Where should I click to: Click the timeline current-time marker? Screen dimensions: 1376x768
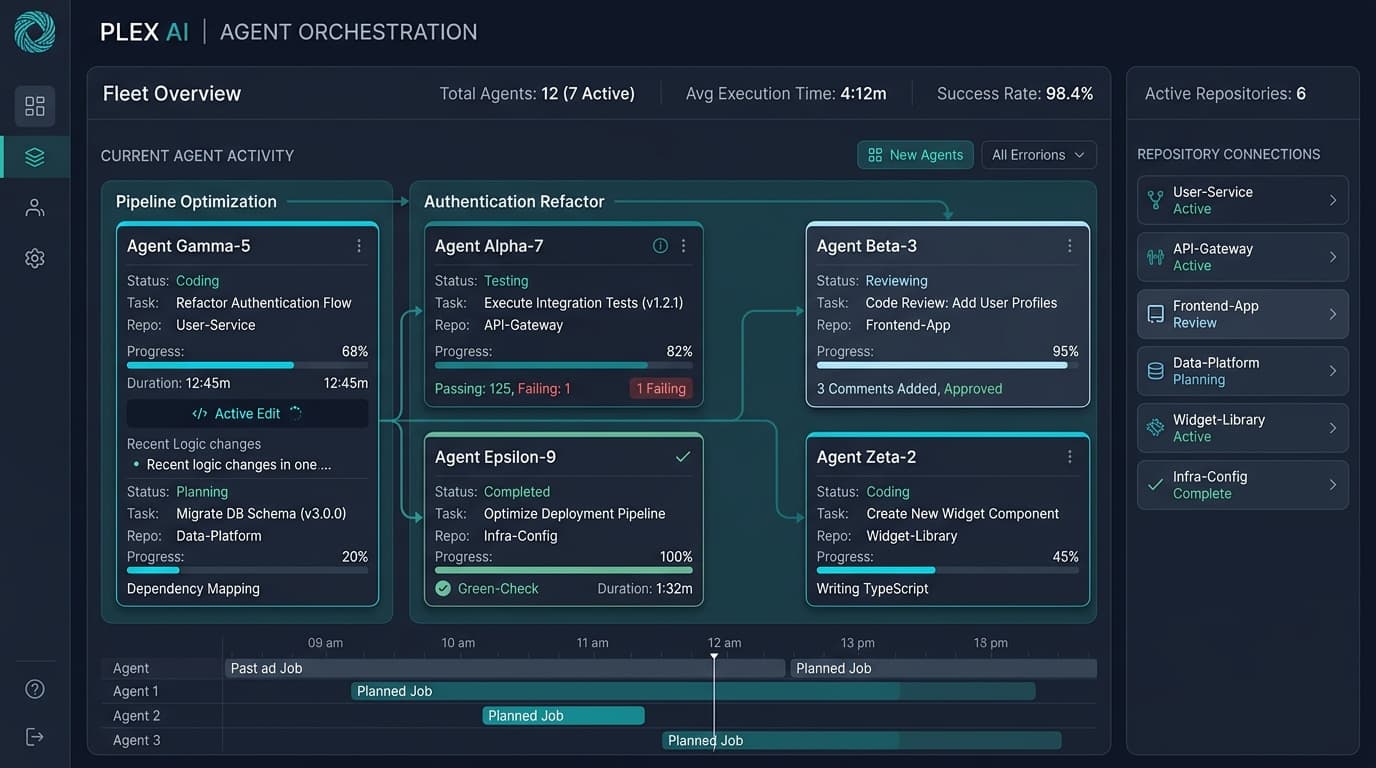click(714, 700)
